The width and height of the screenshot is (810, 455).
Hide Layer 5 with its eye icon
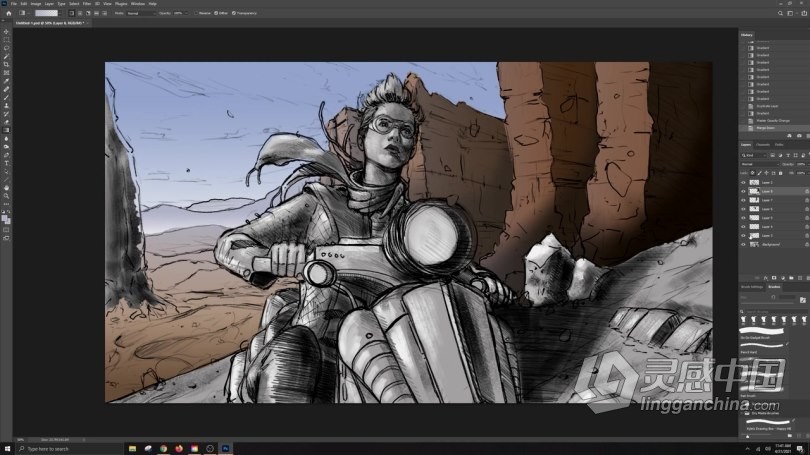pyautogui.click(x=743, y=218)
